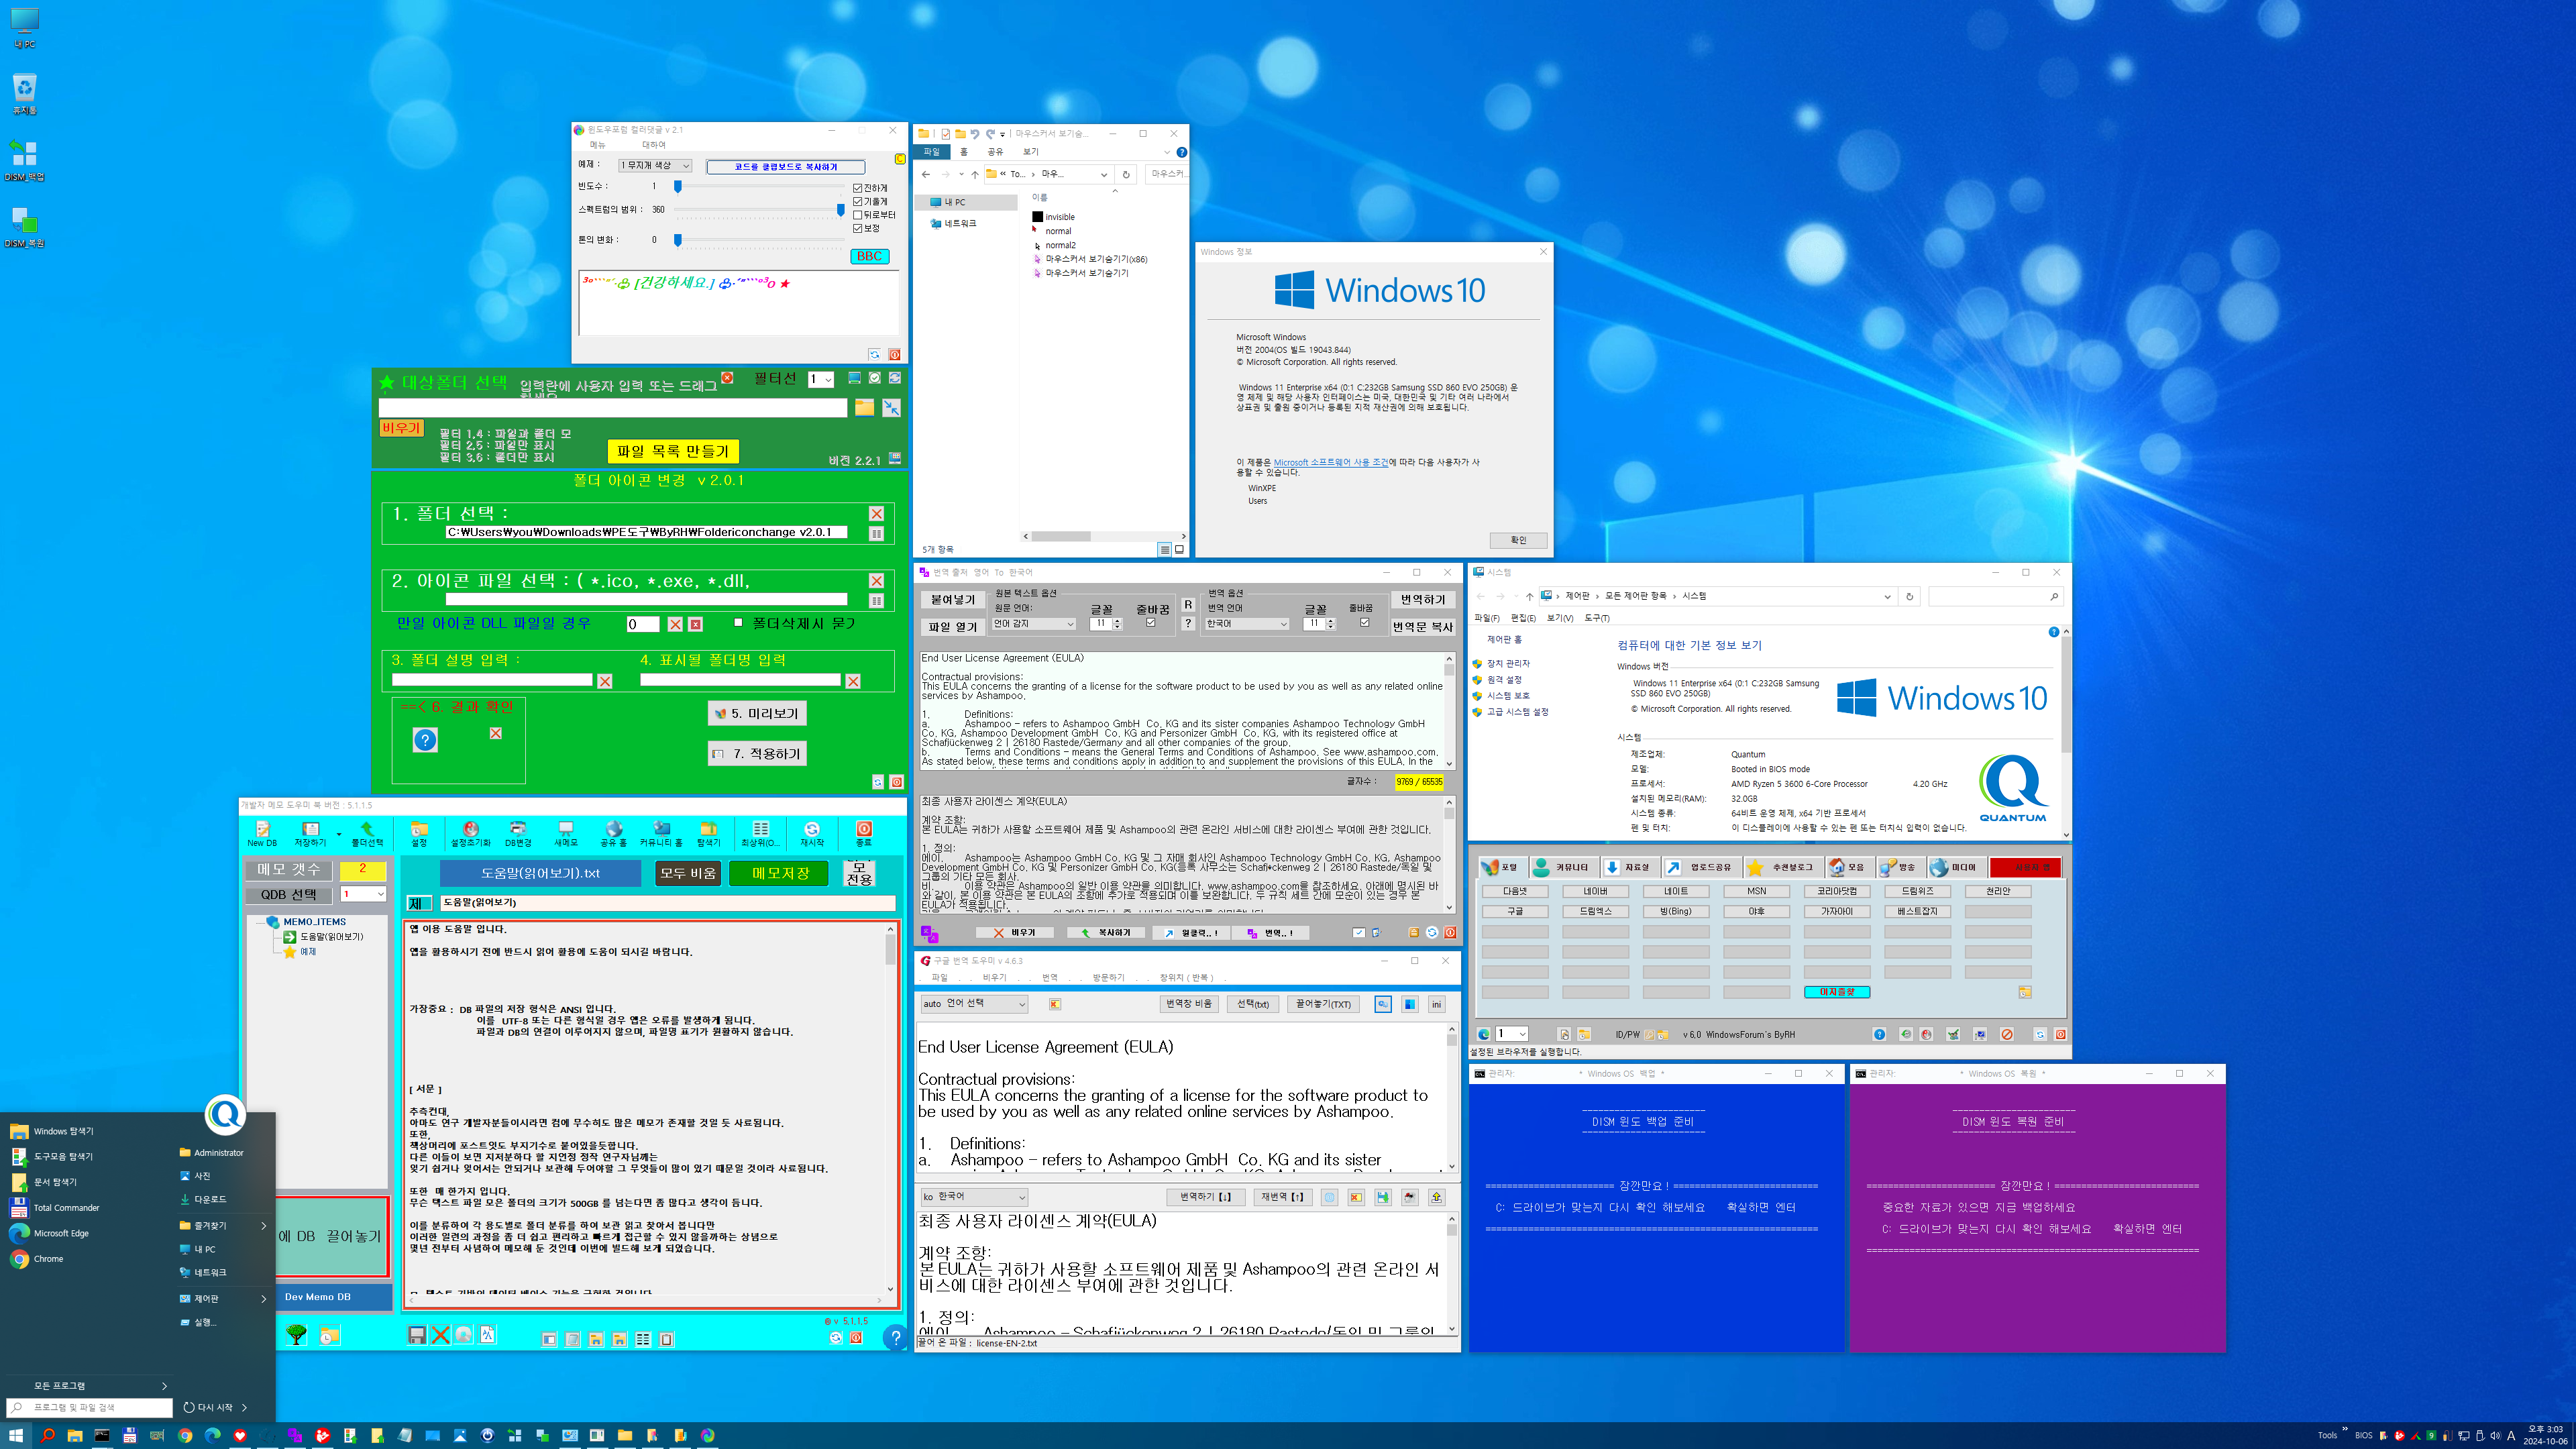Viewport: 2576px width, 1449px height.
Task: Open 원문 언어 언어 감지 dropdown
Action: pos(1033,623)
